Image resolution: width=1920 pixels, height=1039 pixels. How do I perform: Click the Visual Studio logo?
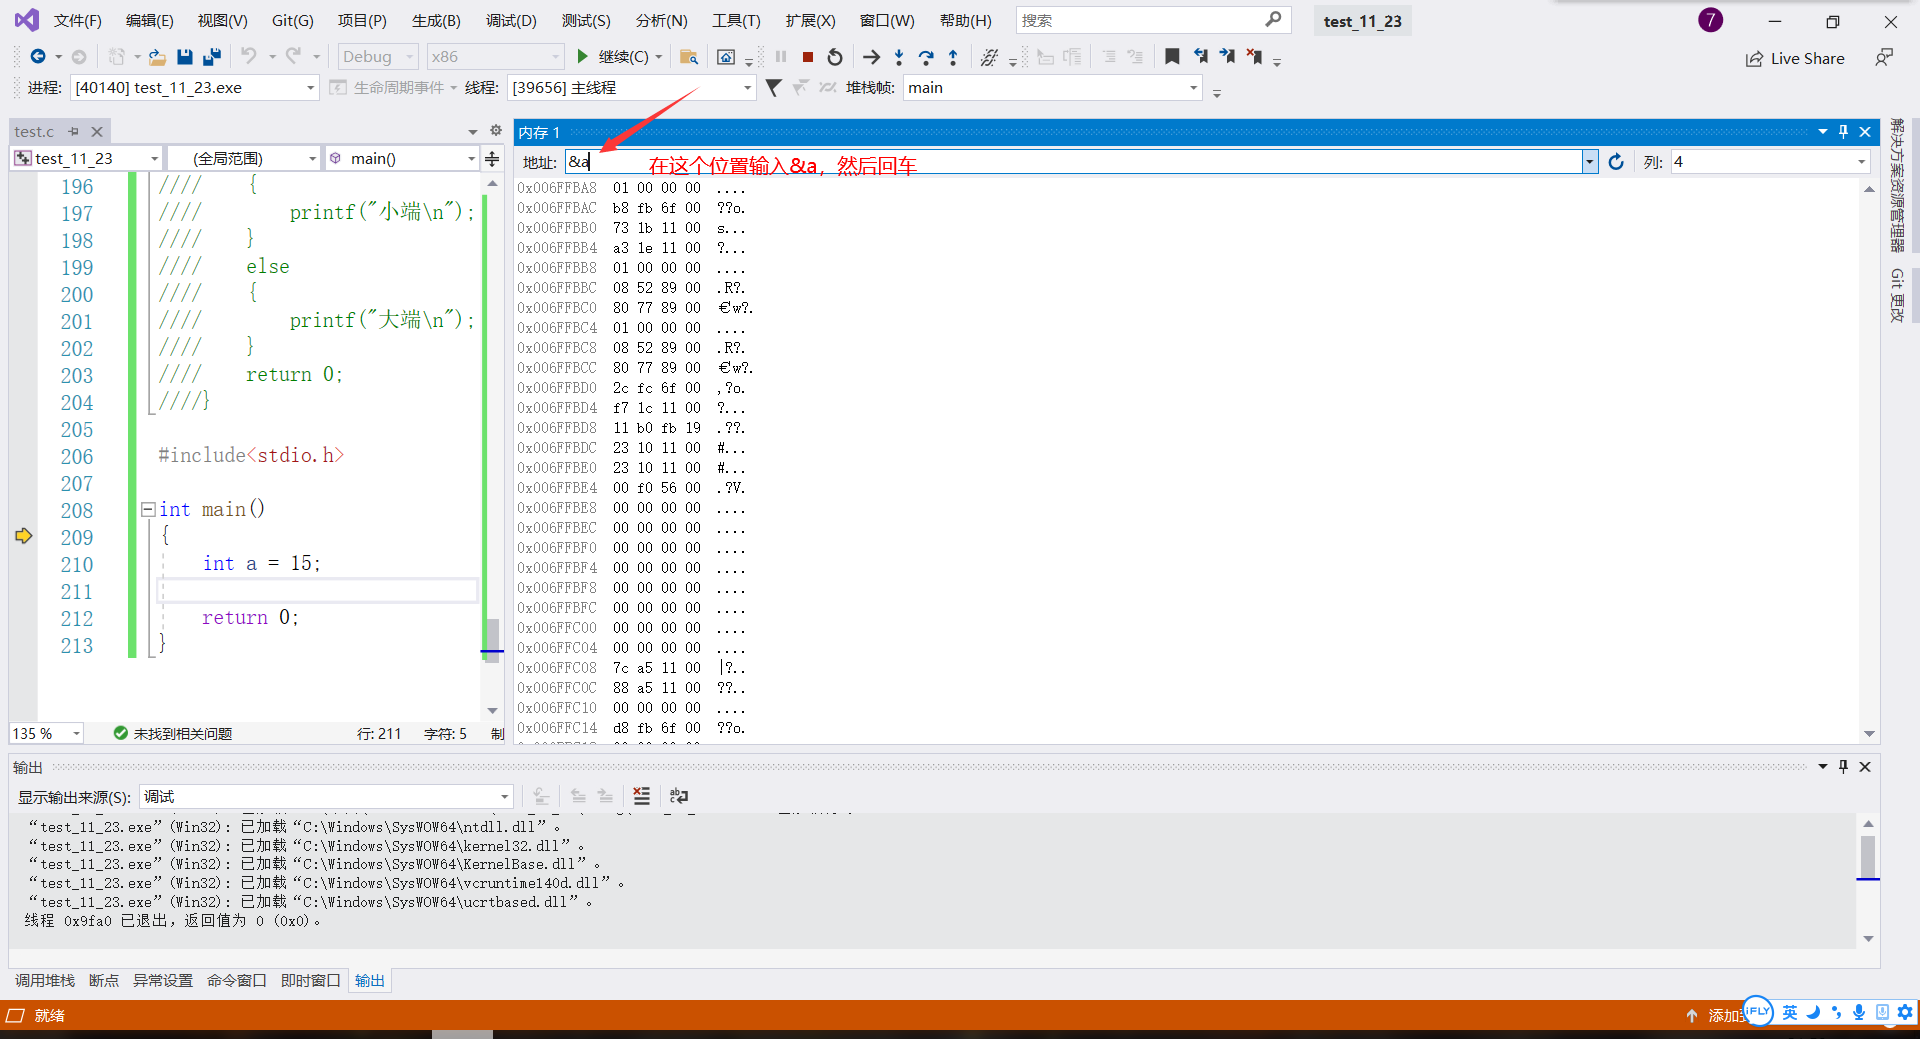point(27,20)
